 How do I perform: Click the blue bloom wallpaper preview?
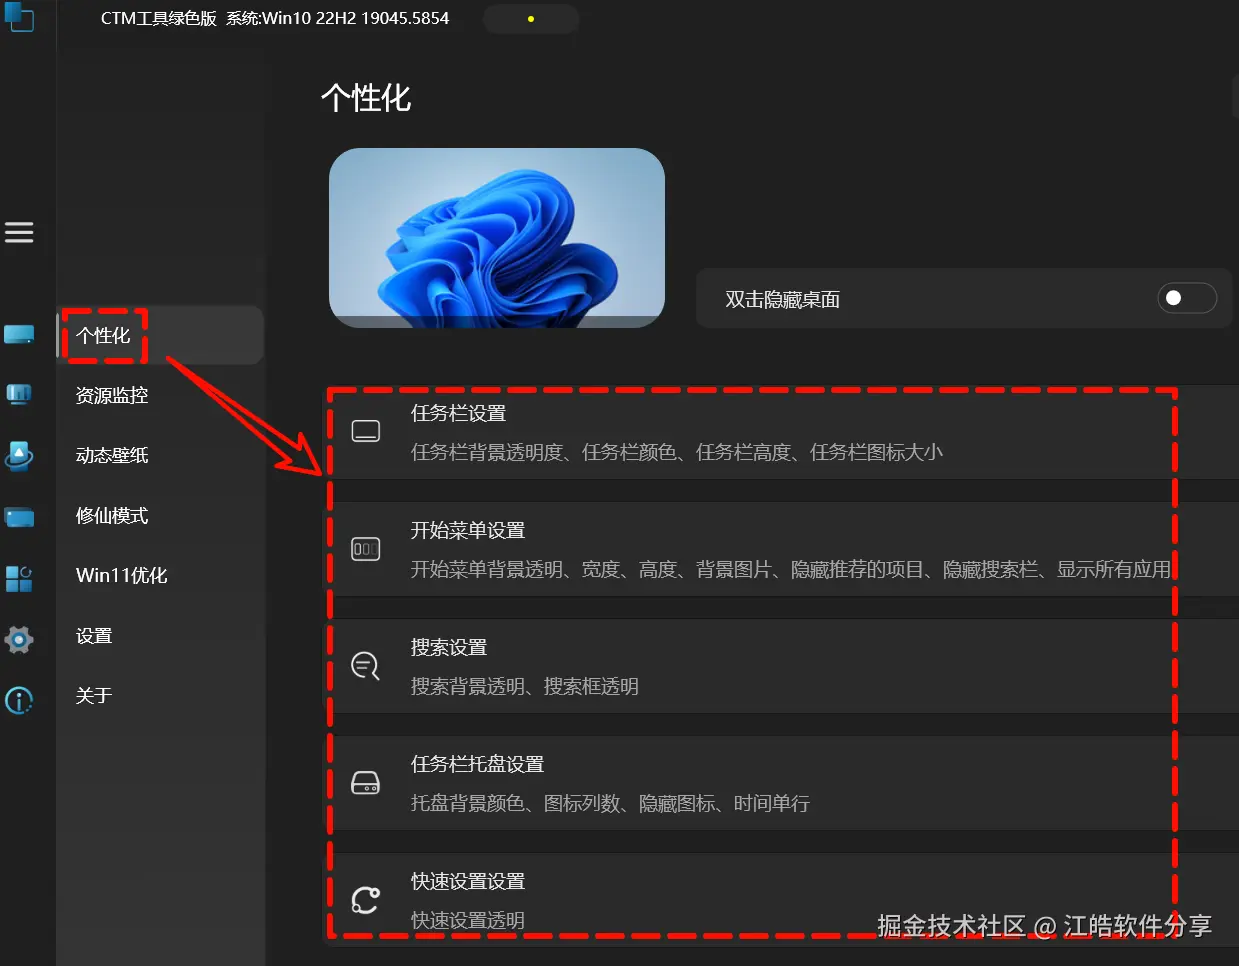(x=497, y=238)
